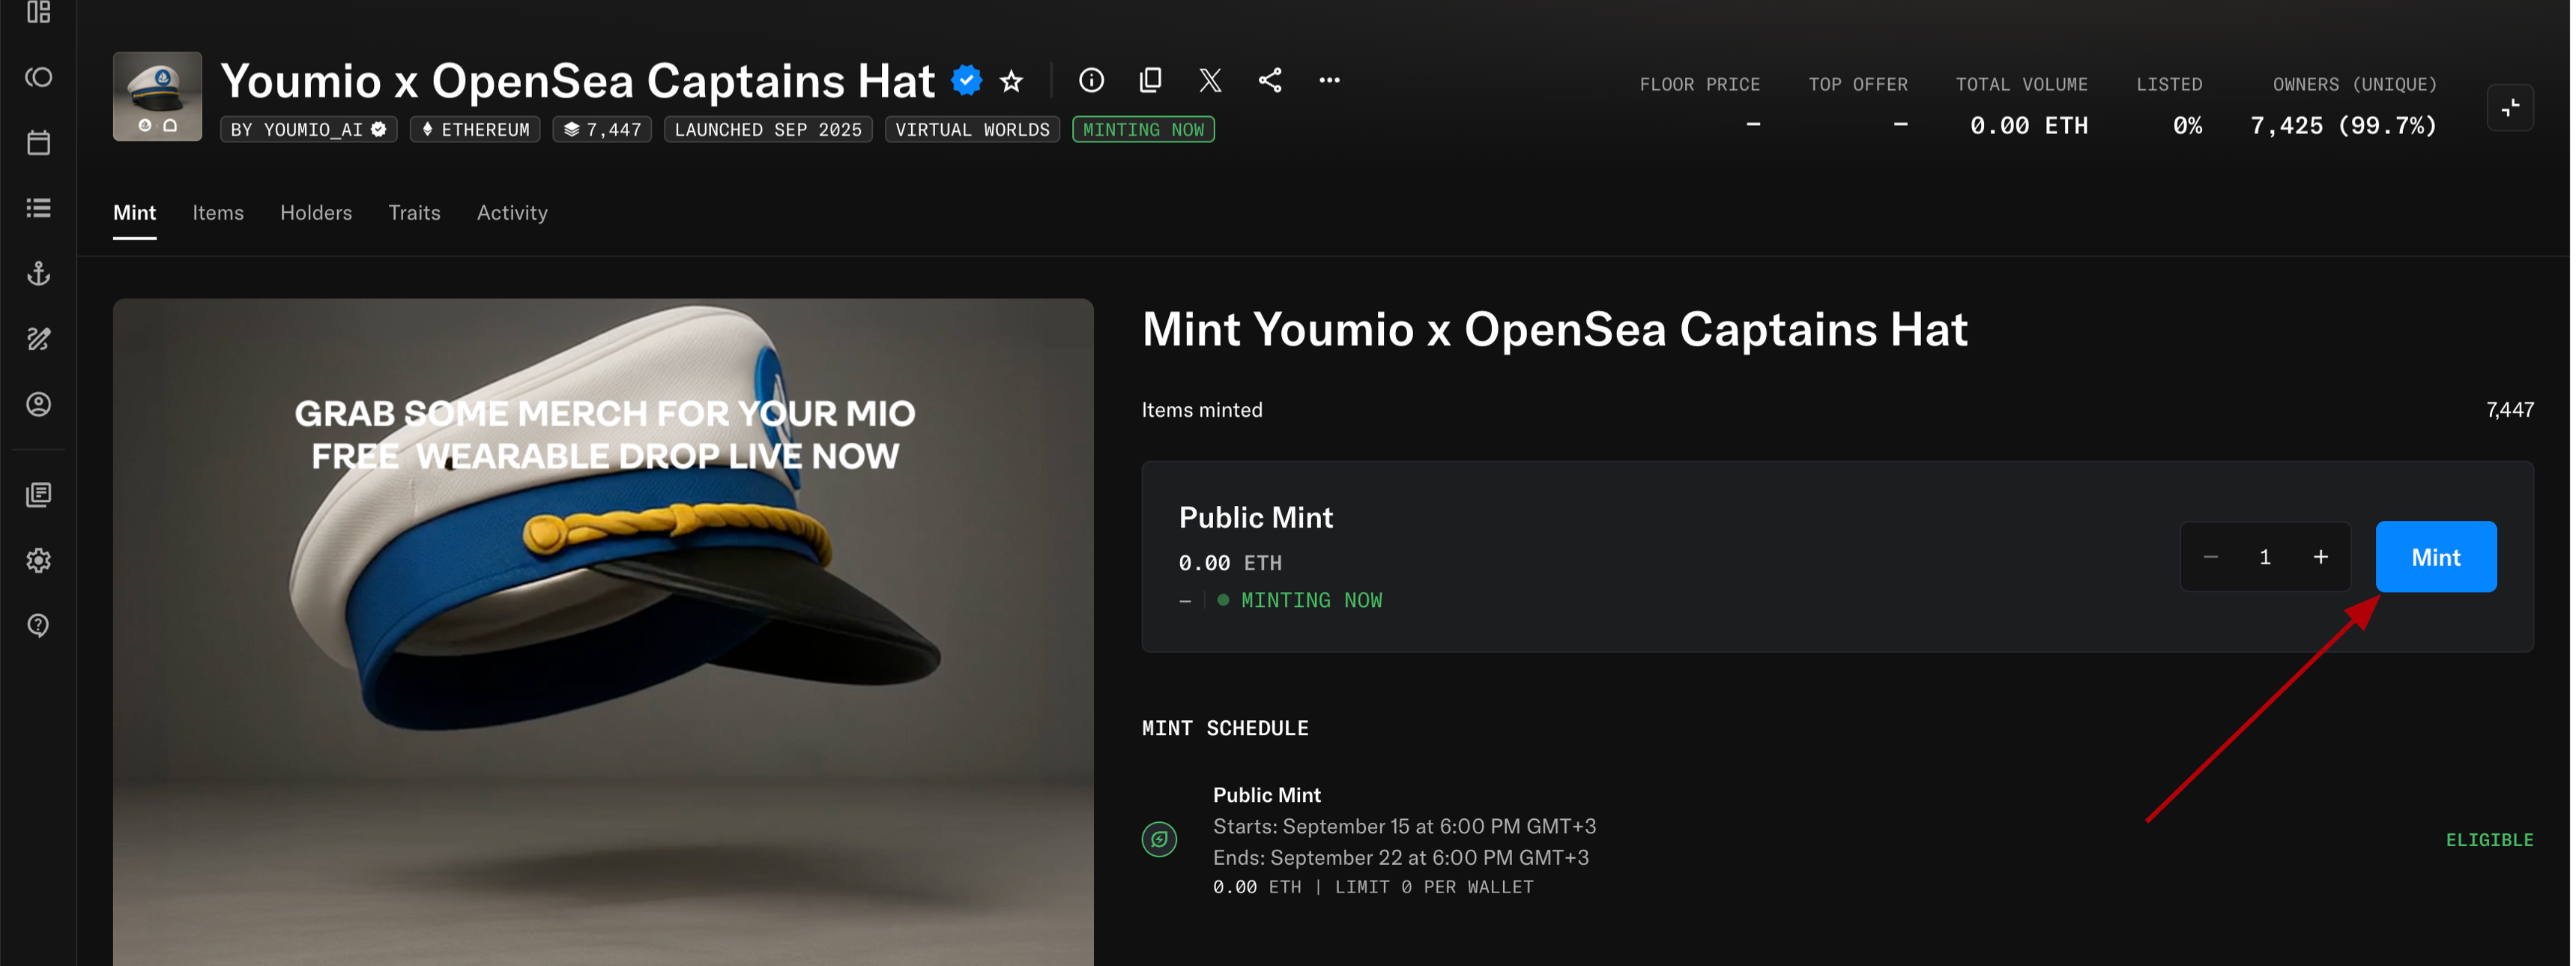Collapse the collection stats header

[2509, 108]
